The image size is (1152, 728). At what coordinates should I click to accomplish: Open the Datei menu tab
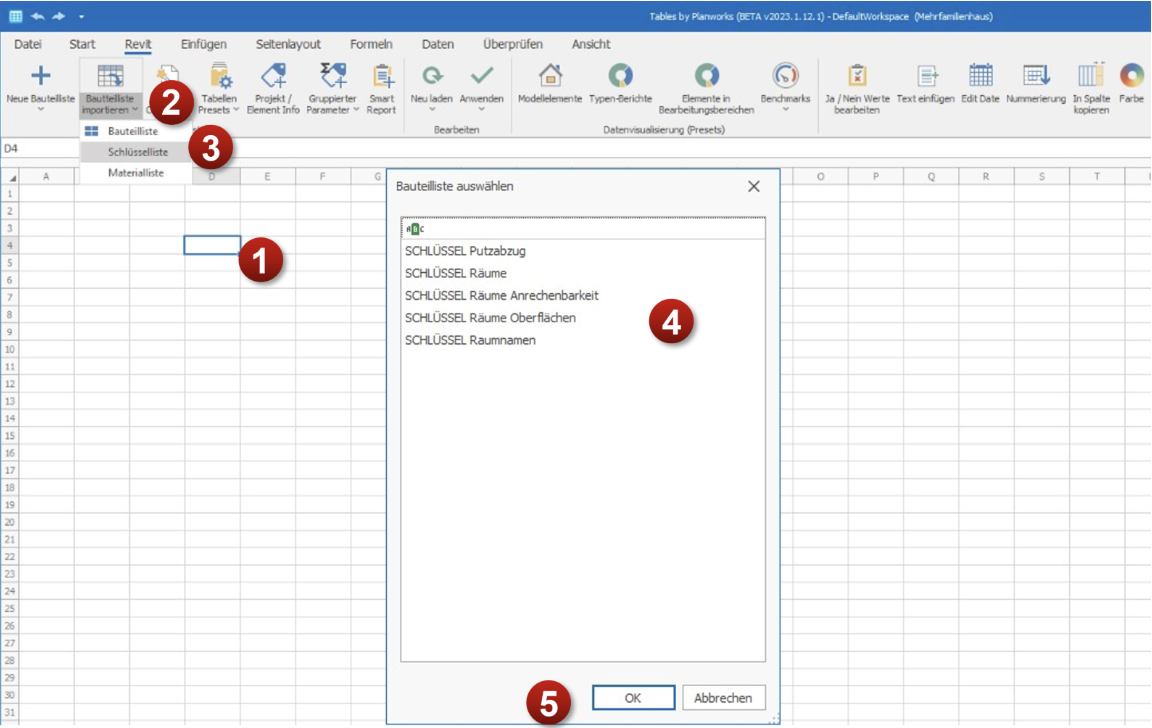point(28,44)
